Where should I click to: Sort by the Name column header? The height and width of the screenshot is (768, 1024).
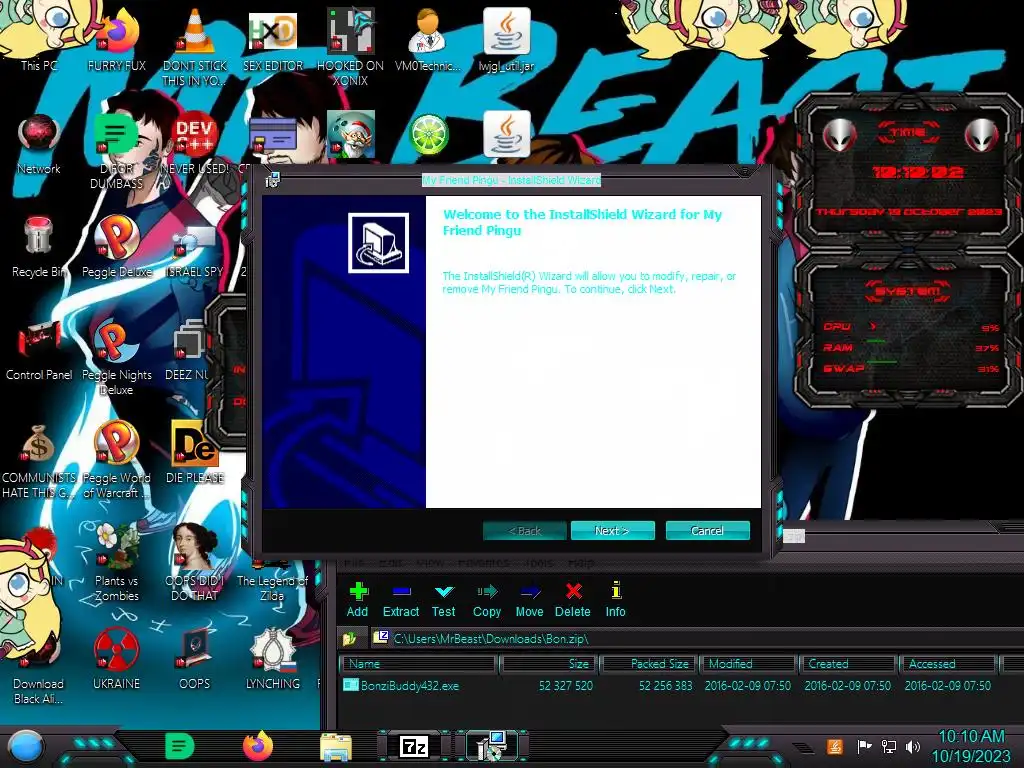418,664
